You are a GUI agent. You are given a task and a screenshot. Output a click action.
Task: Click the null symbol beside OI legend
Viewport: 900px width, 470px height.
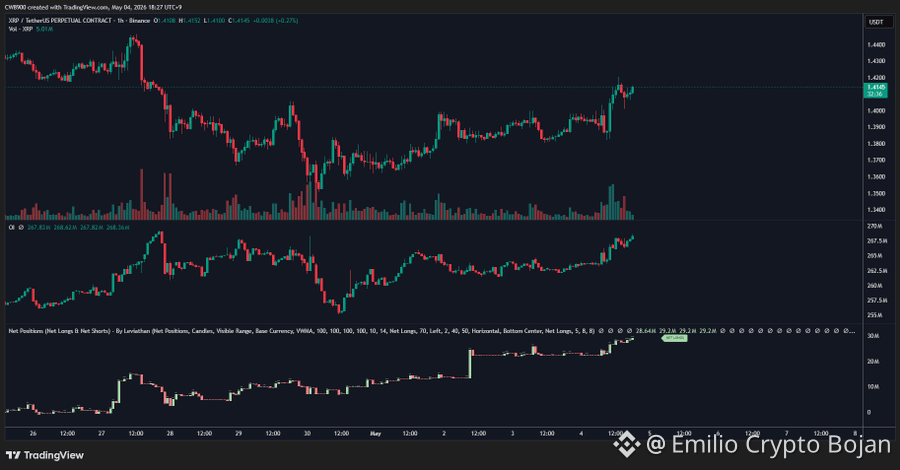(x=21, y=228)
